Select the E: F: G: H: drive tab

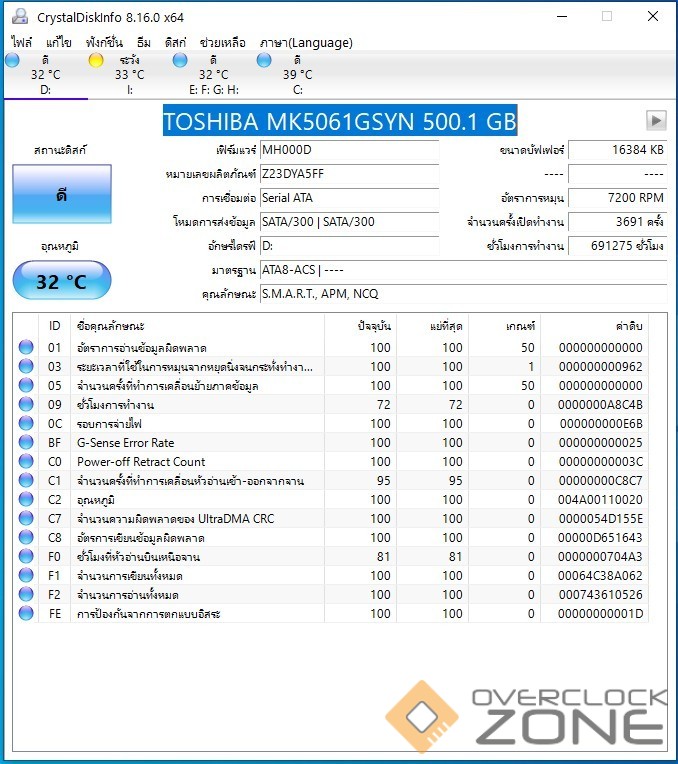tap(213, 75)
